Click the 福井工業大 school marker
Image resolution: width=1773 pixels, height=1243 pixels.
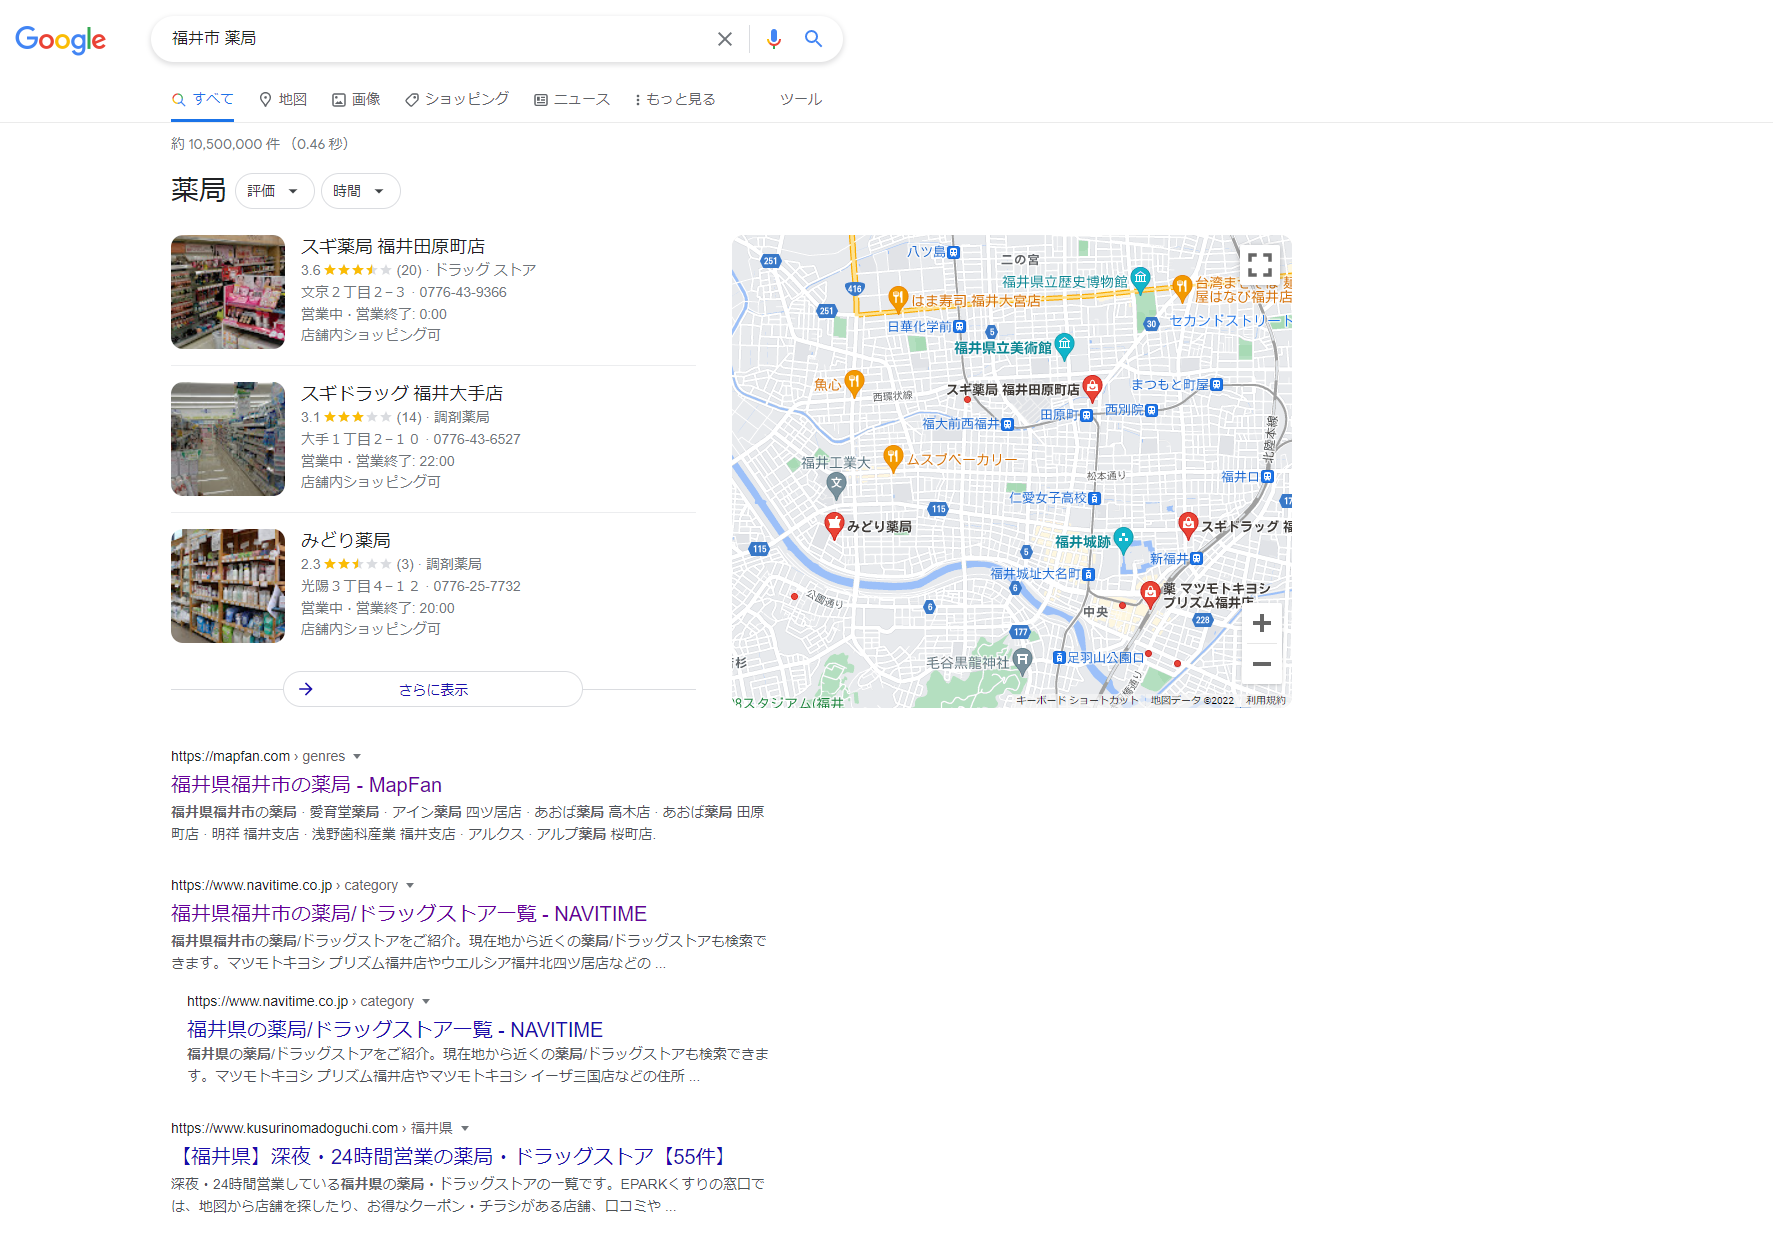click(x=837, y=485)
